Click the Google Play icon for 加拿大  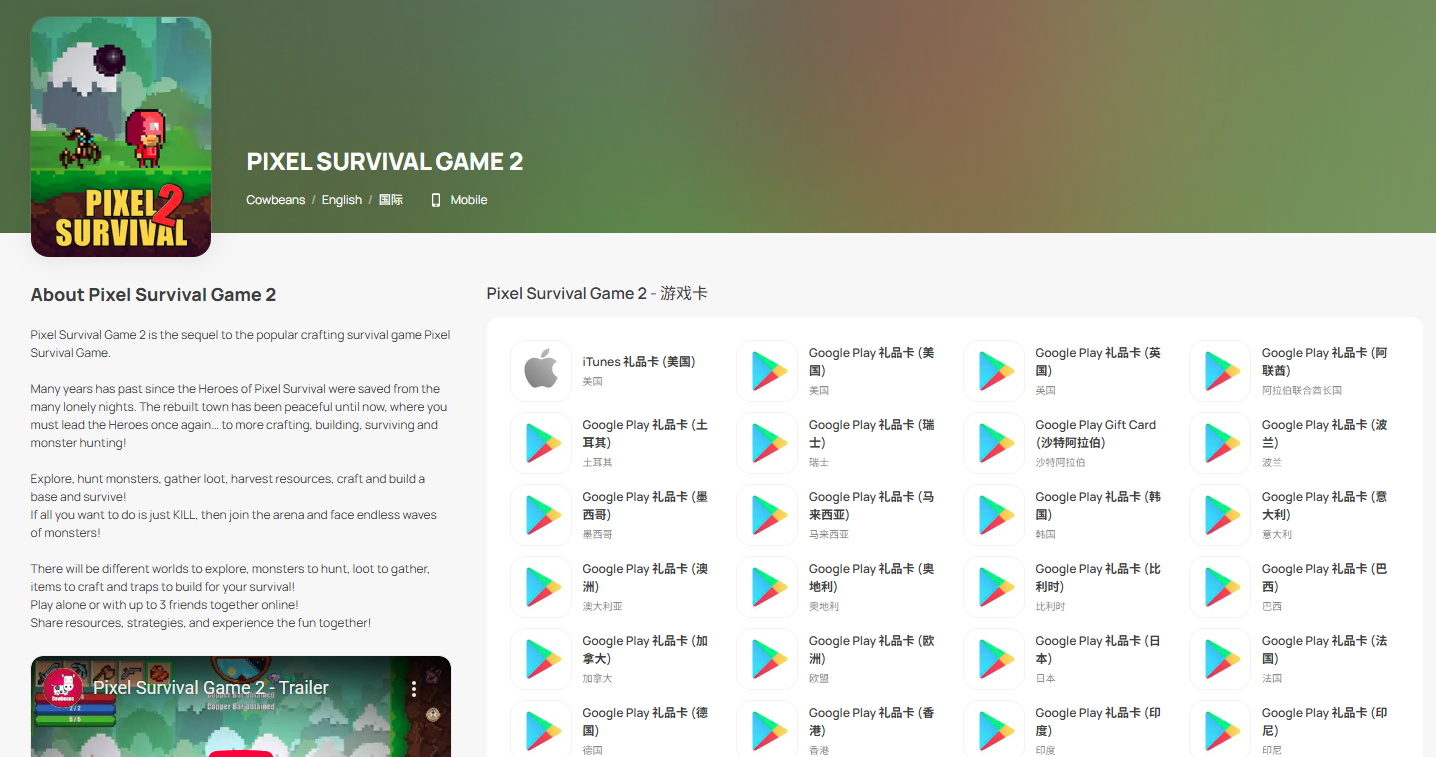(x=541, y=658)
